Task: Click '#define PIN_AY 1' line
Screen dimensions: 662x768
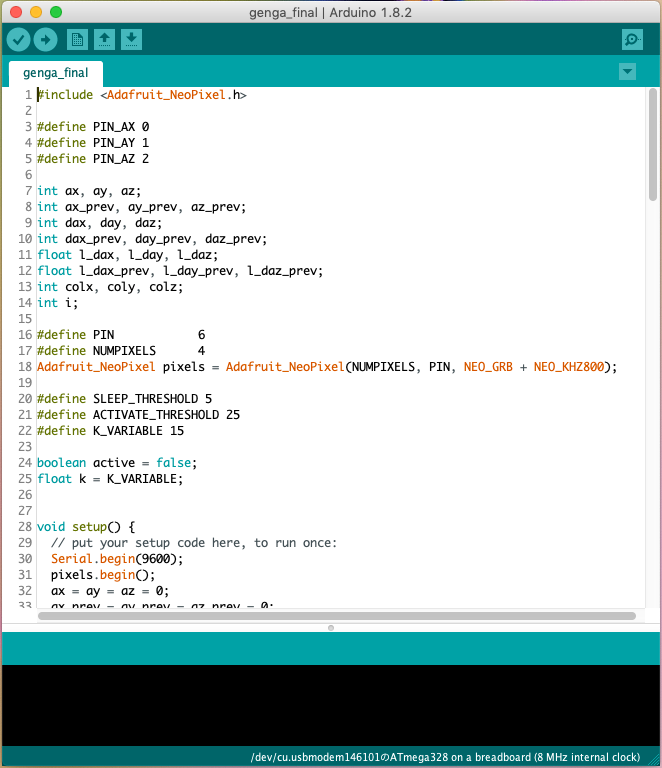Action: click(x=93, y=143)
